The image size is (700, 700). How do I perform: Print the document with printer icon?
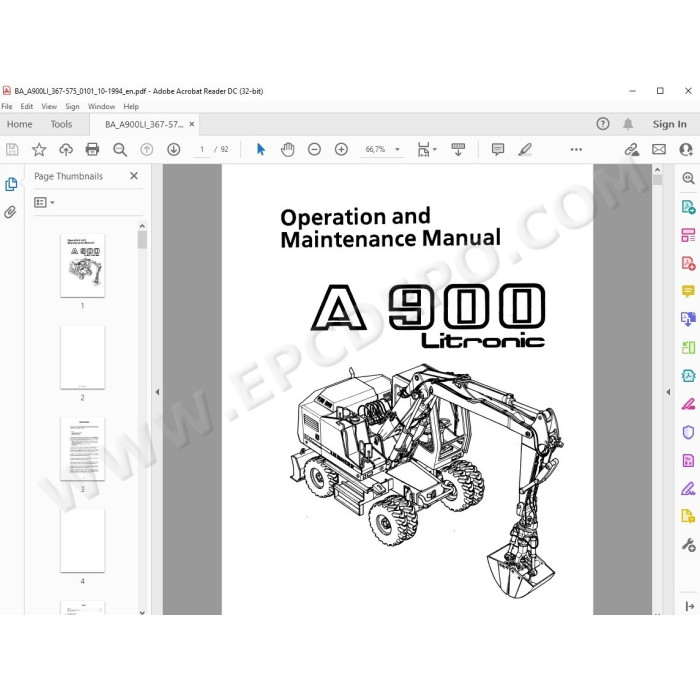coord(92,149)
